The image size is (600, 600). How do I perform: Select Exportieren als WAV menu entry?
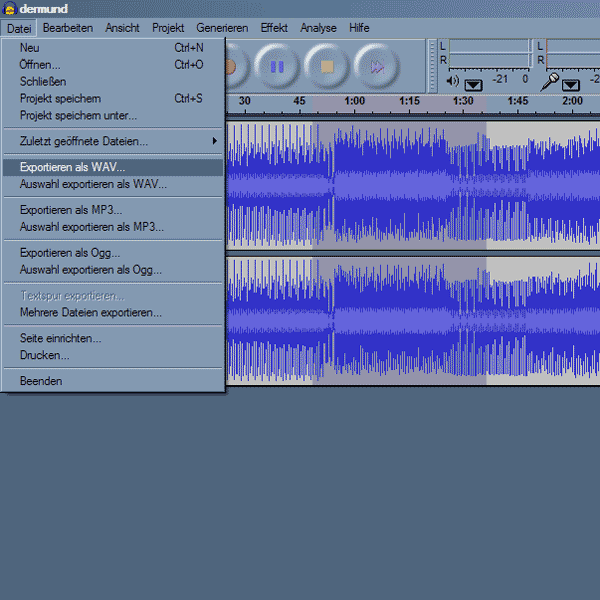click(x=73, y=167)
